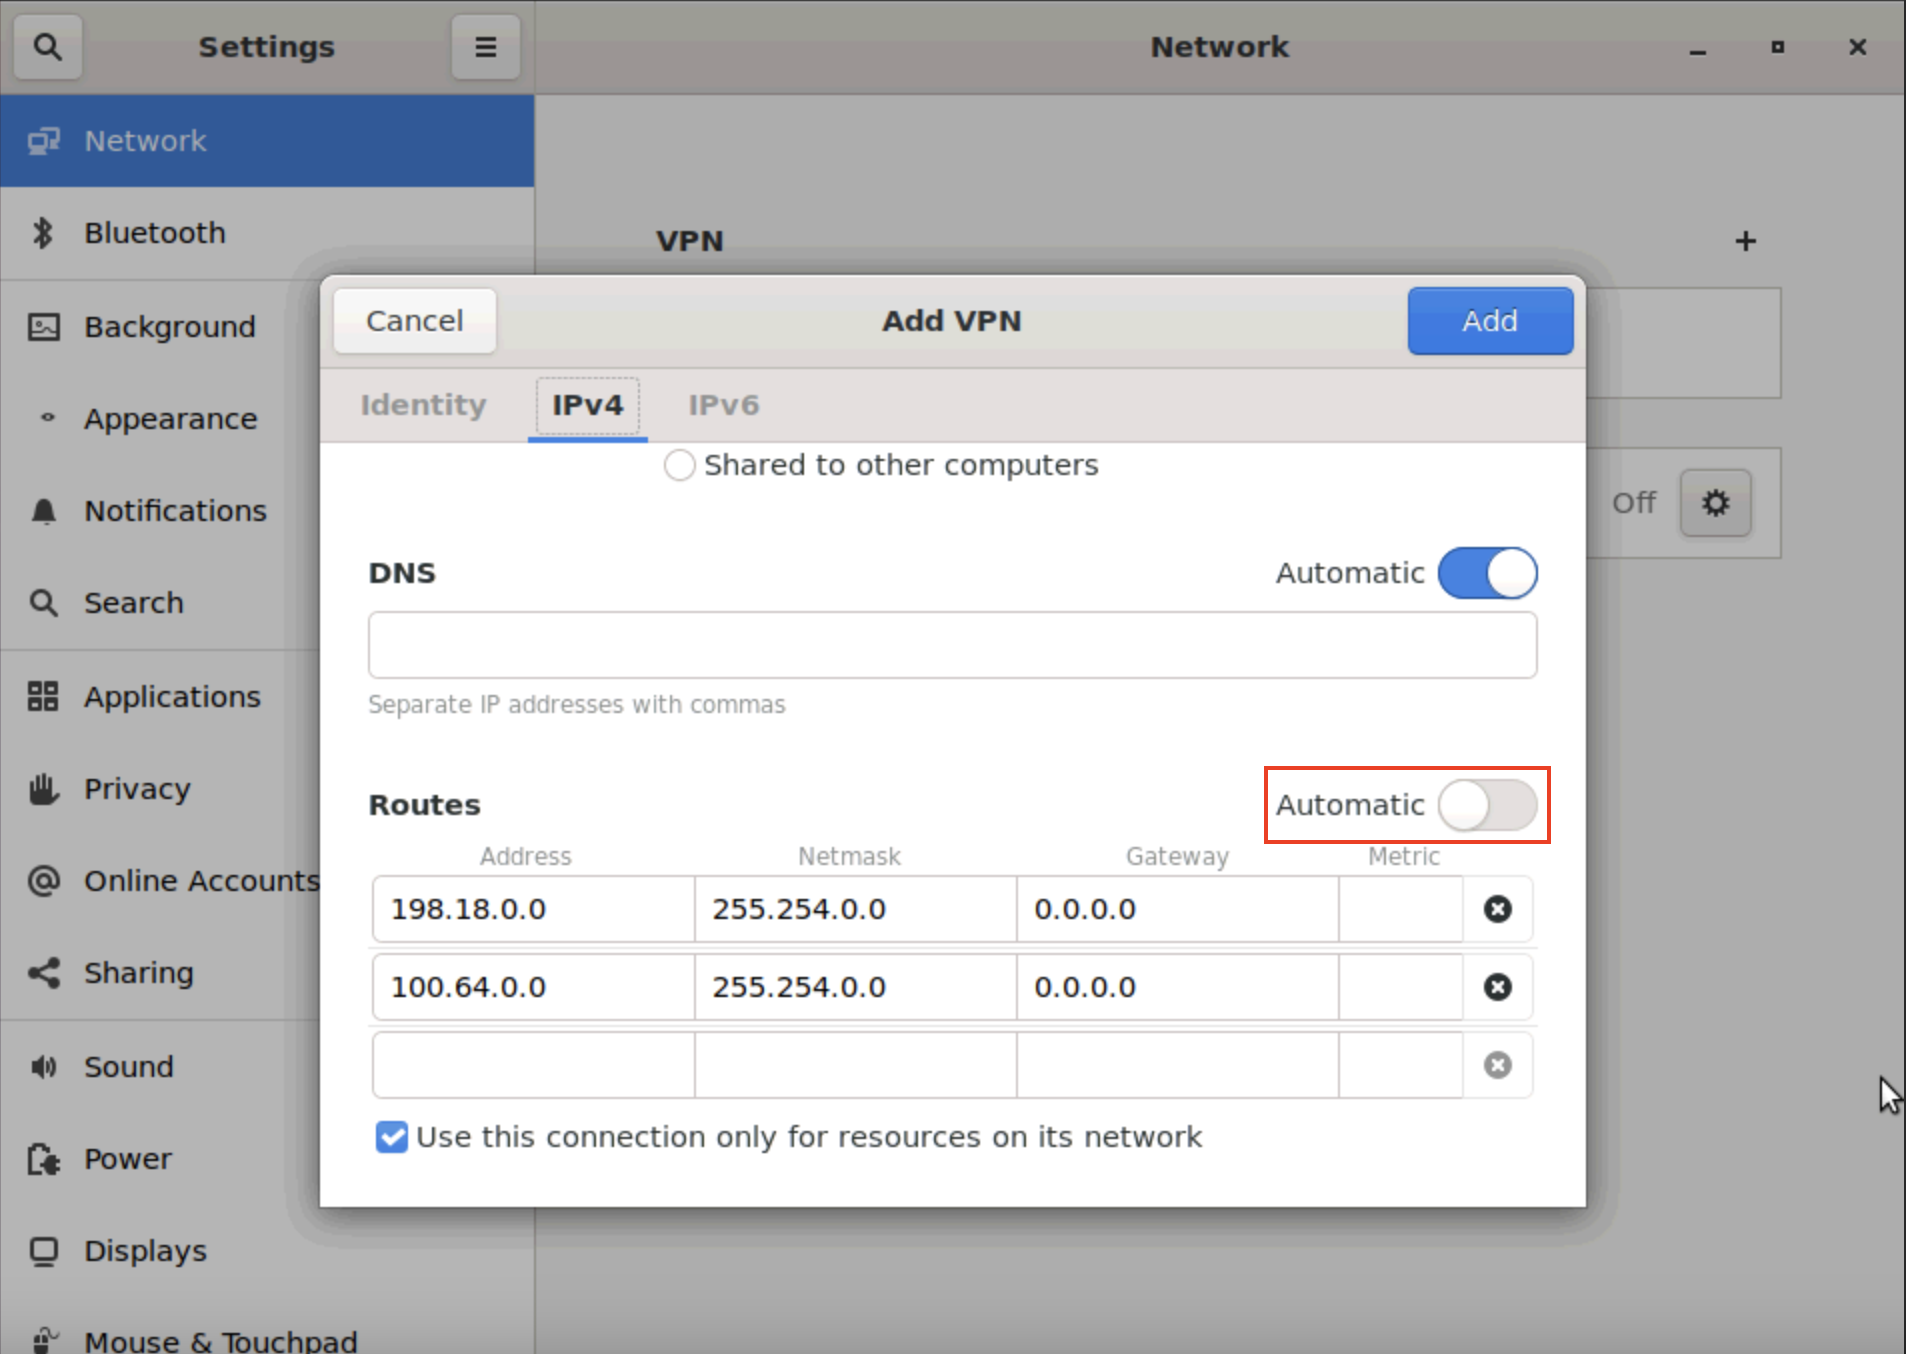The image size is (1906, 1354).
Task: Enable the Routes Automatic switch
Action: (x=1487, y=805)
